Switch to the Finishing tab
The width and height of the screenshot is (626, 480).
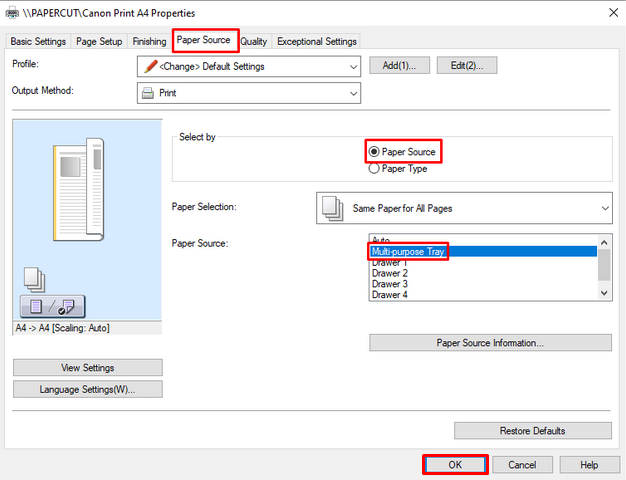pos(149,42)
